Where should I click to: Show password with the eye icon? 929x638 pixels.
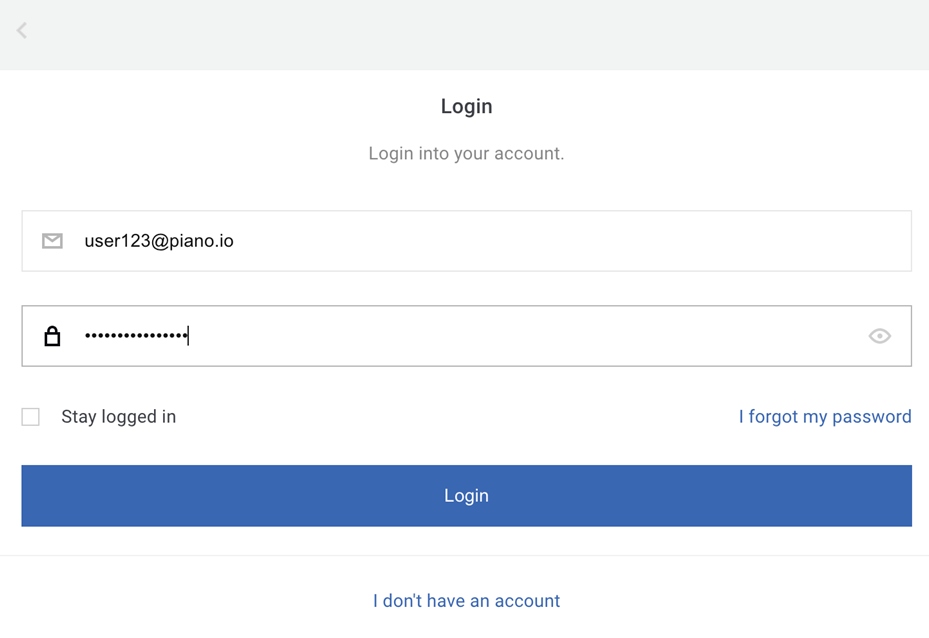(x=880, y=336)
